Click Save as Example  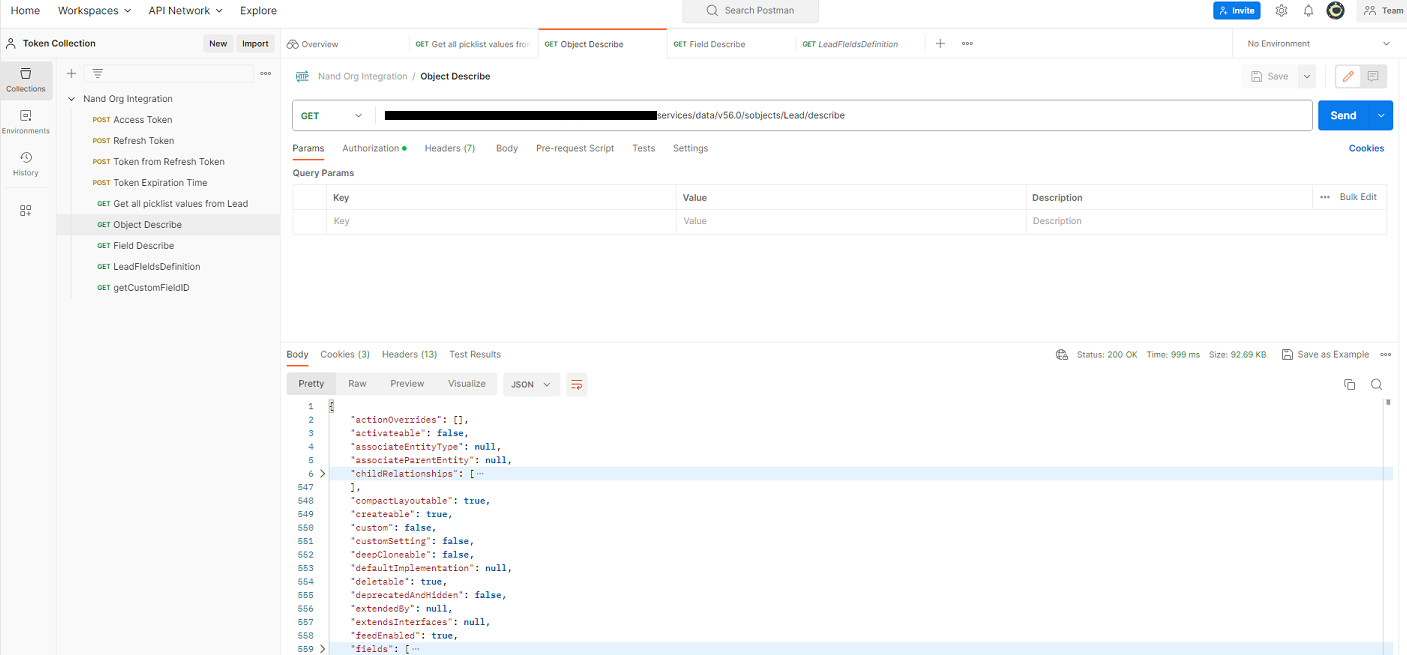tap(1326, 354)
